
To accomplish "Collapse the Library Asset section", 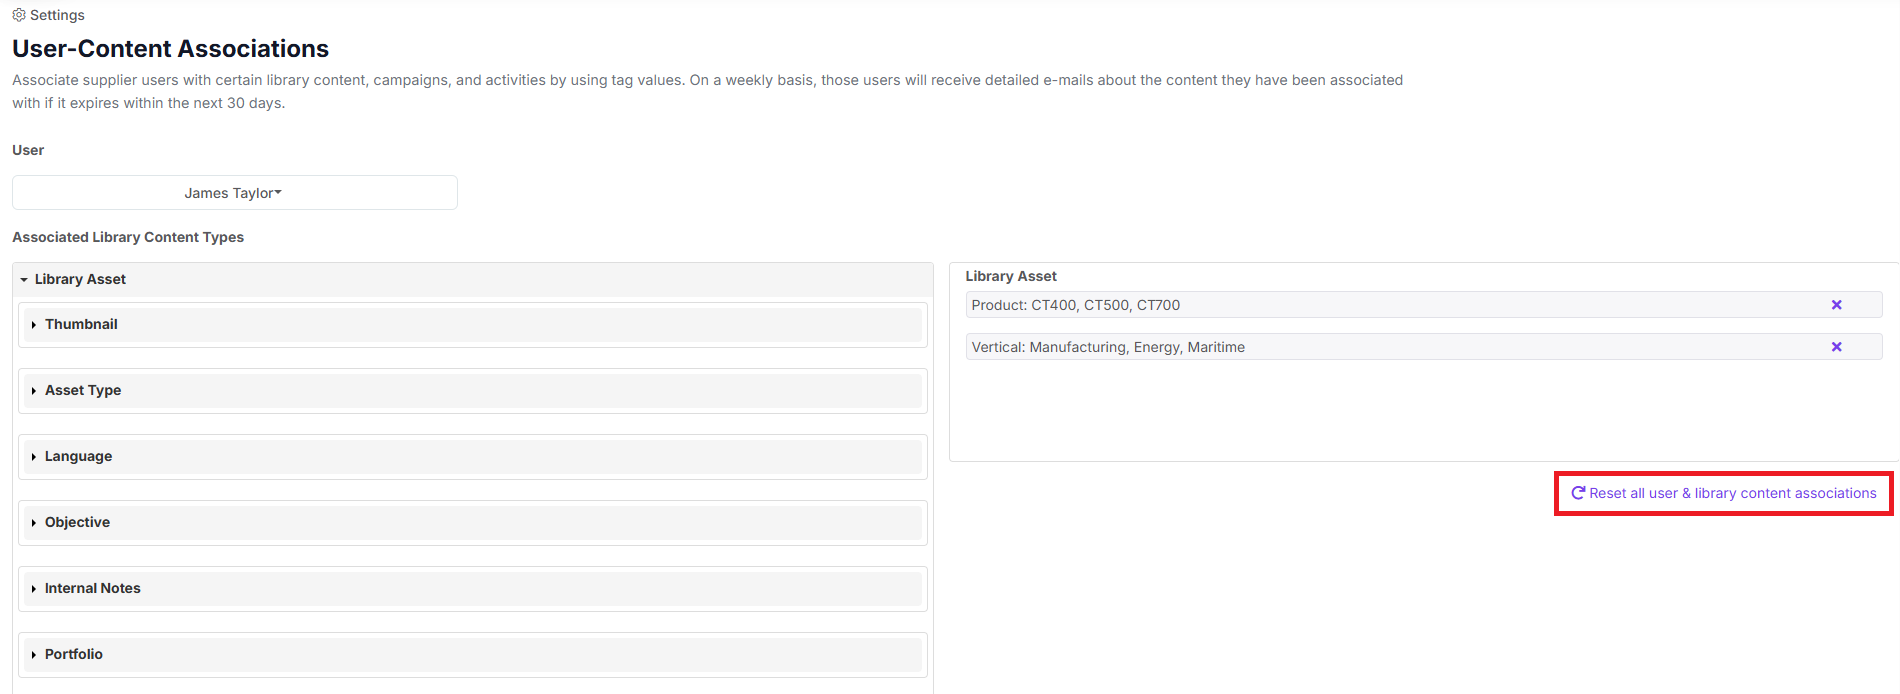I will point(24,280).
